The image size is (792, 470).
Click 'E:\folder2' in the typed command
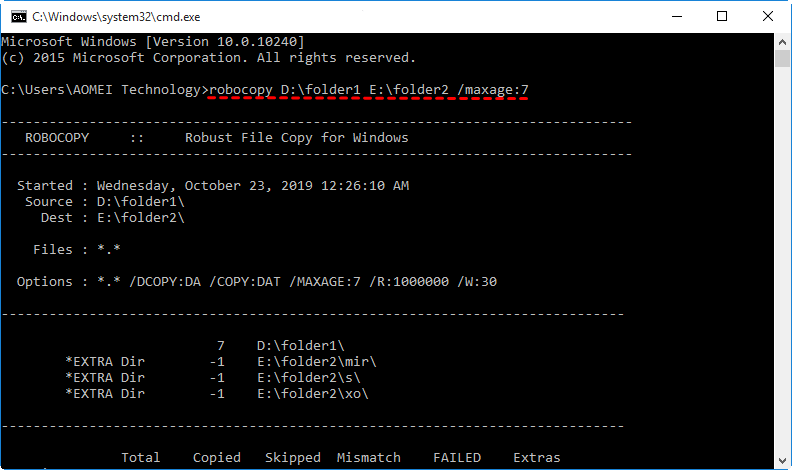tap(409, 90)
